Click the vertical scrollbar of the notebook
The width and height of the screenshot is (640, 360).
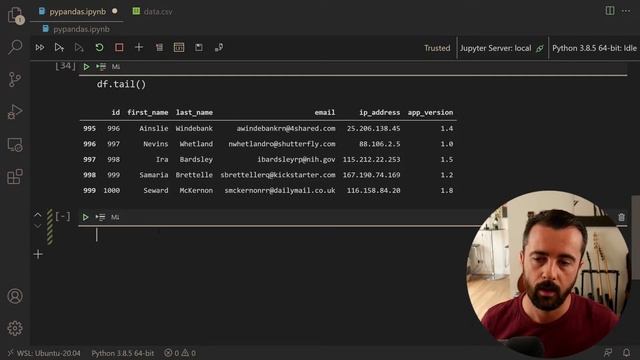click(x=636, y=237)
